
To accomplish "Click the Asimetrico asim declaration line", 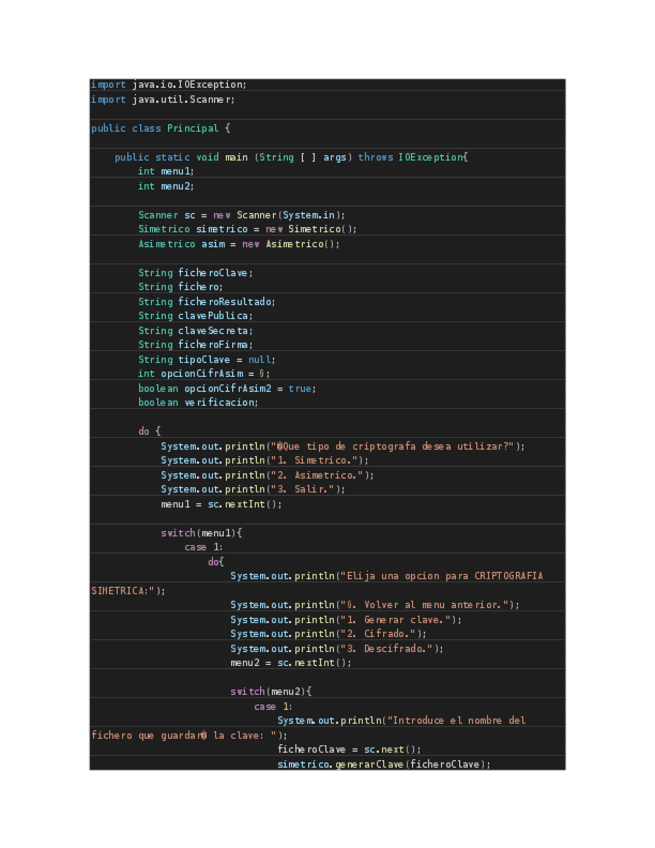I will coord(239,244).
